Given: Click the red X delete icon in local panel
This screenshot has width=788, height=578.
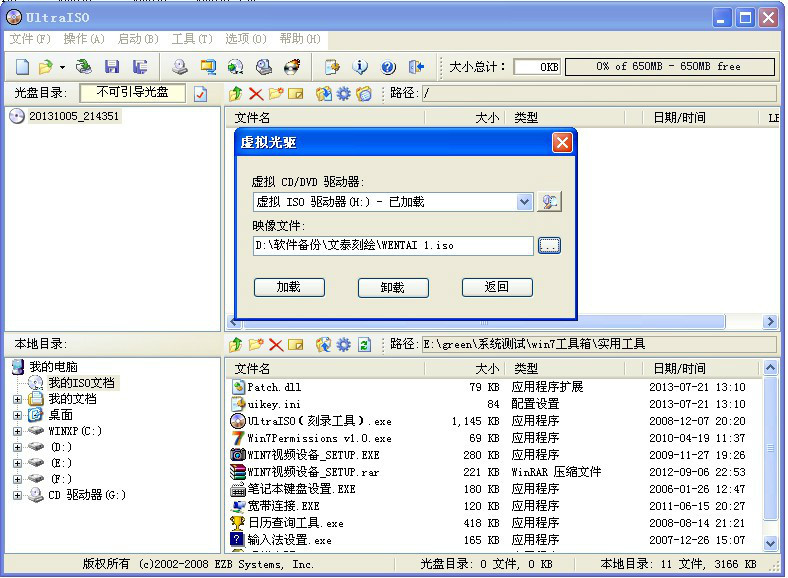Looking at the screenshot, I should click(276, 344).
